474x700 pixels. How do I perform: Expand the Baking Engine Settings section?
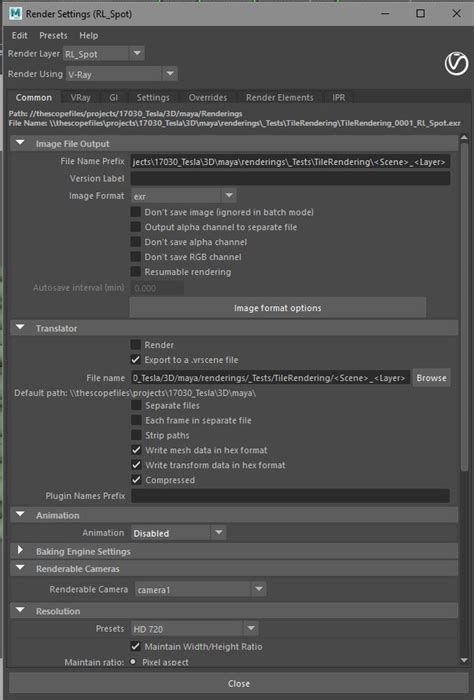point(20,550)
